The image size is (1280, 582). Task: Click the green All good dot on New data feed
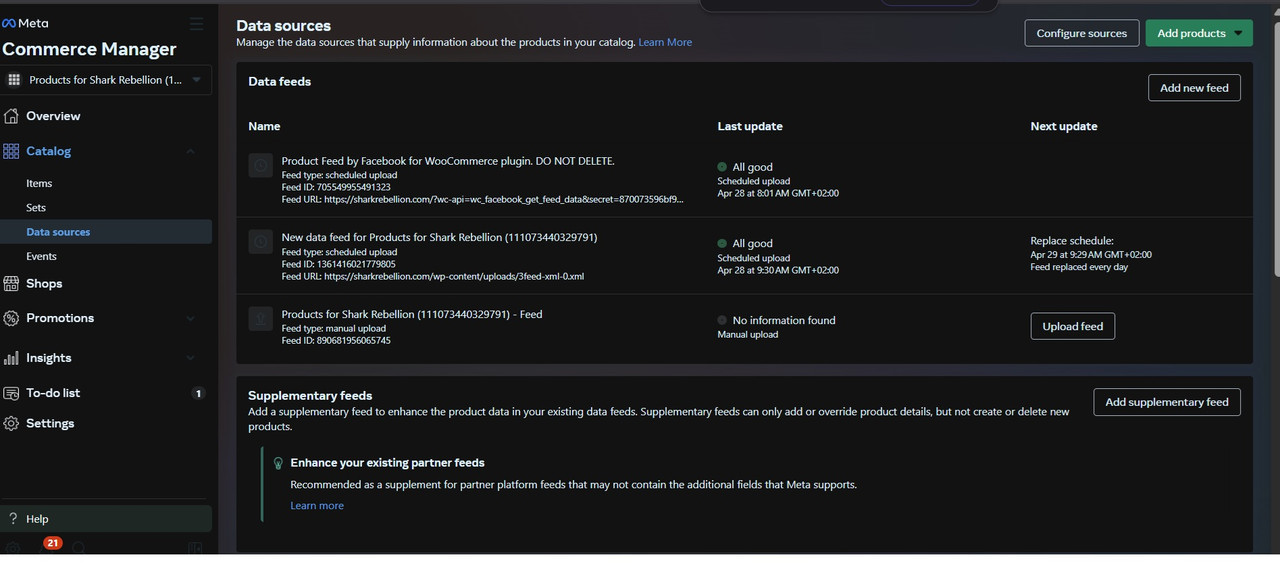[x=722, y=243]
